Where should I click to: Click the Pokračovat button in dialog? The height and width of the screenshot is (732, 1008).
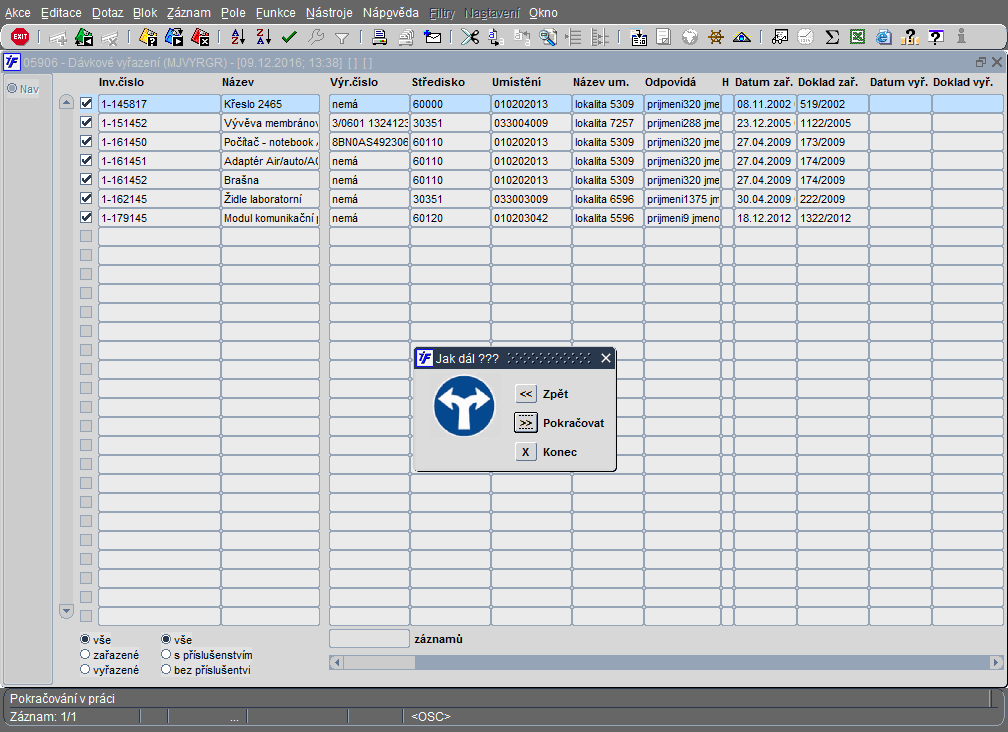pos(526,423)
